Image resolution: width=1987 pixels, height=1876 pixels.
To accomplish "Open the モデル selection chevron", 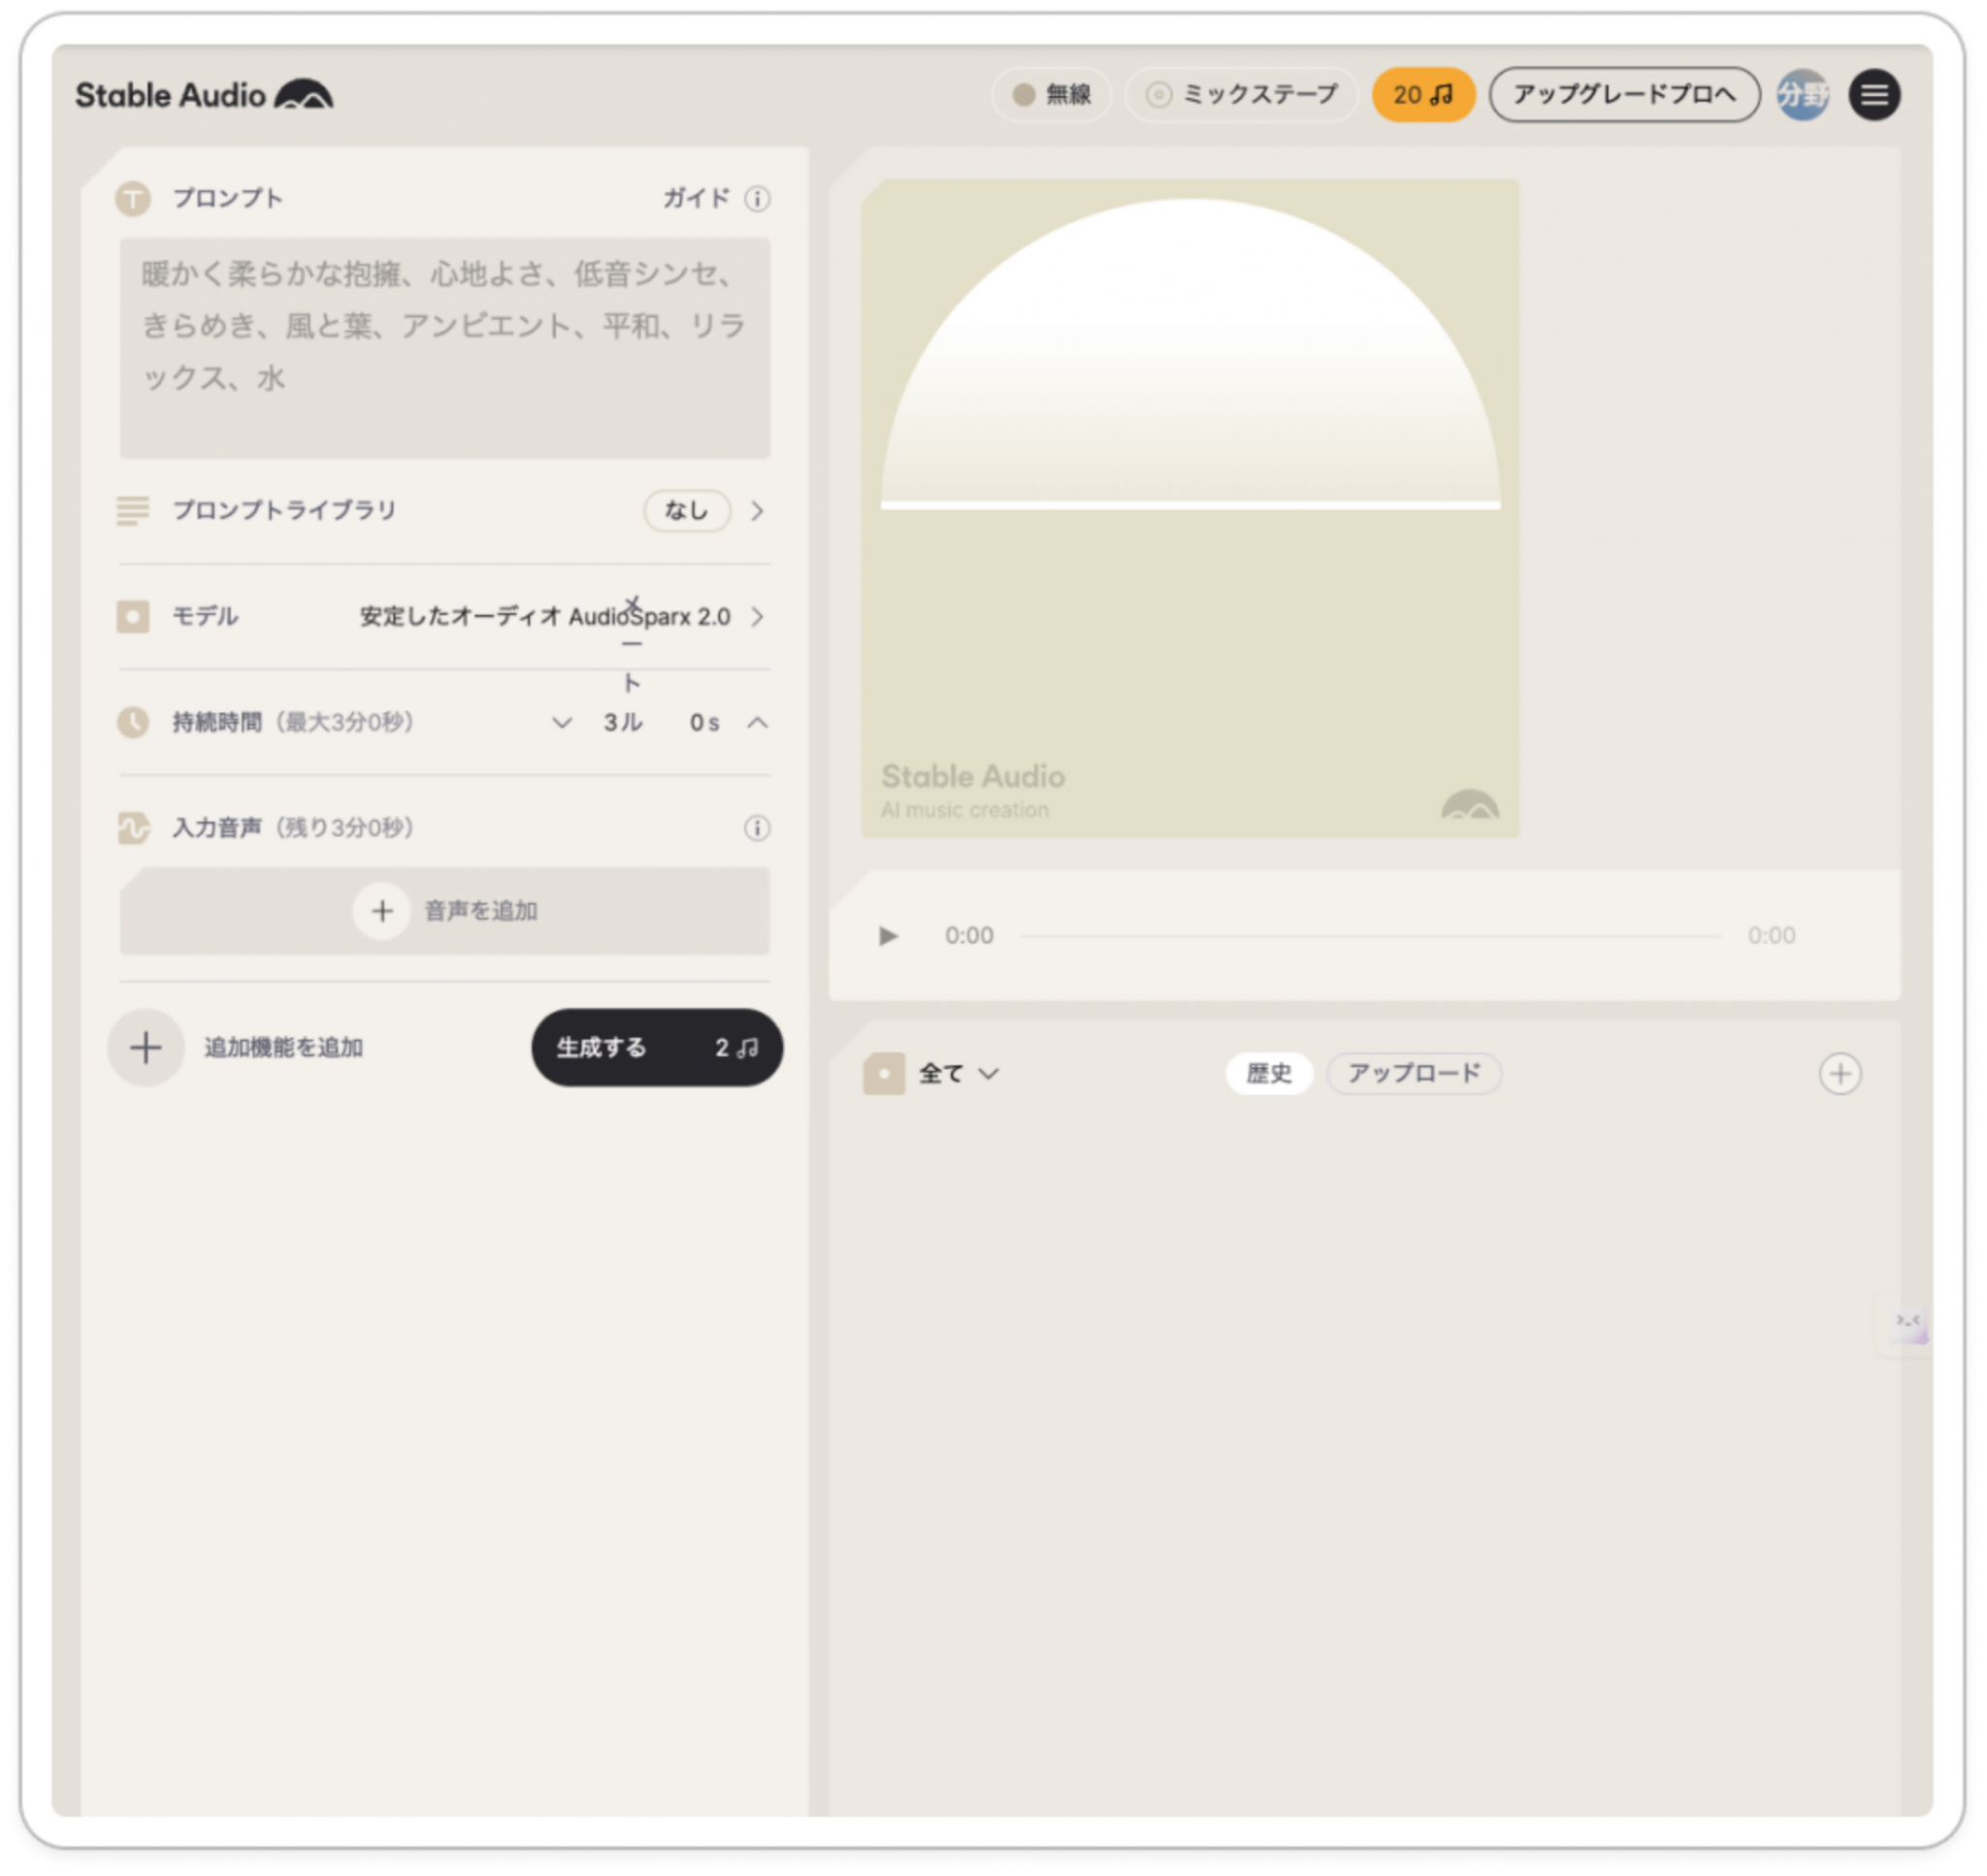I will (759, 617).
